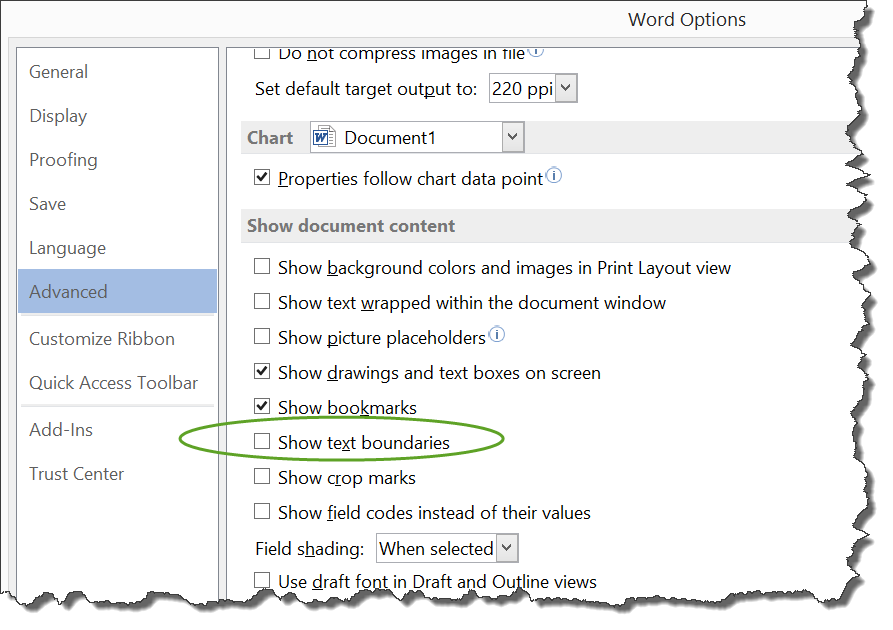The height and width of the screenshot is (630, 893).
Task: Toggle Show crop marks checkbox
Action: point(262,476)
